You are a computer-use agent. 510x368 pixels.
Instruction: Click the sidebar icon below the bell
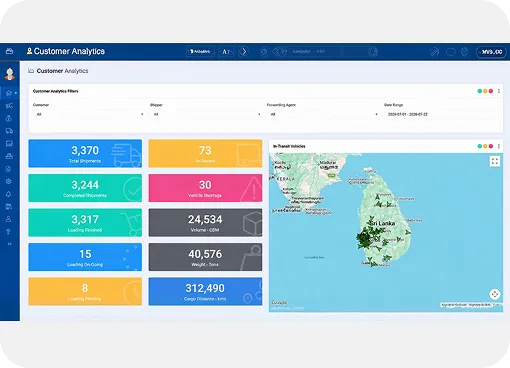9,207
